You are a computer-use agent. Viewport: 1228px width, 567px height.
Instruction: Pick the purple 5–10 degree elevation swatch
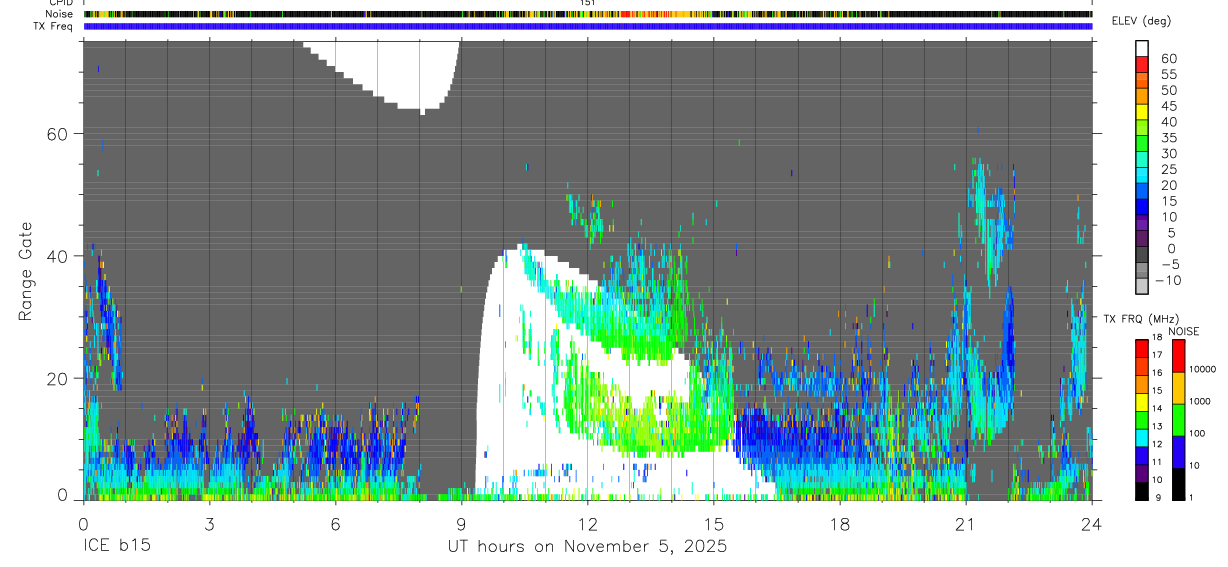(x=1142, y=221)
